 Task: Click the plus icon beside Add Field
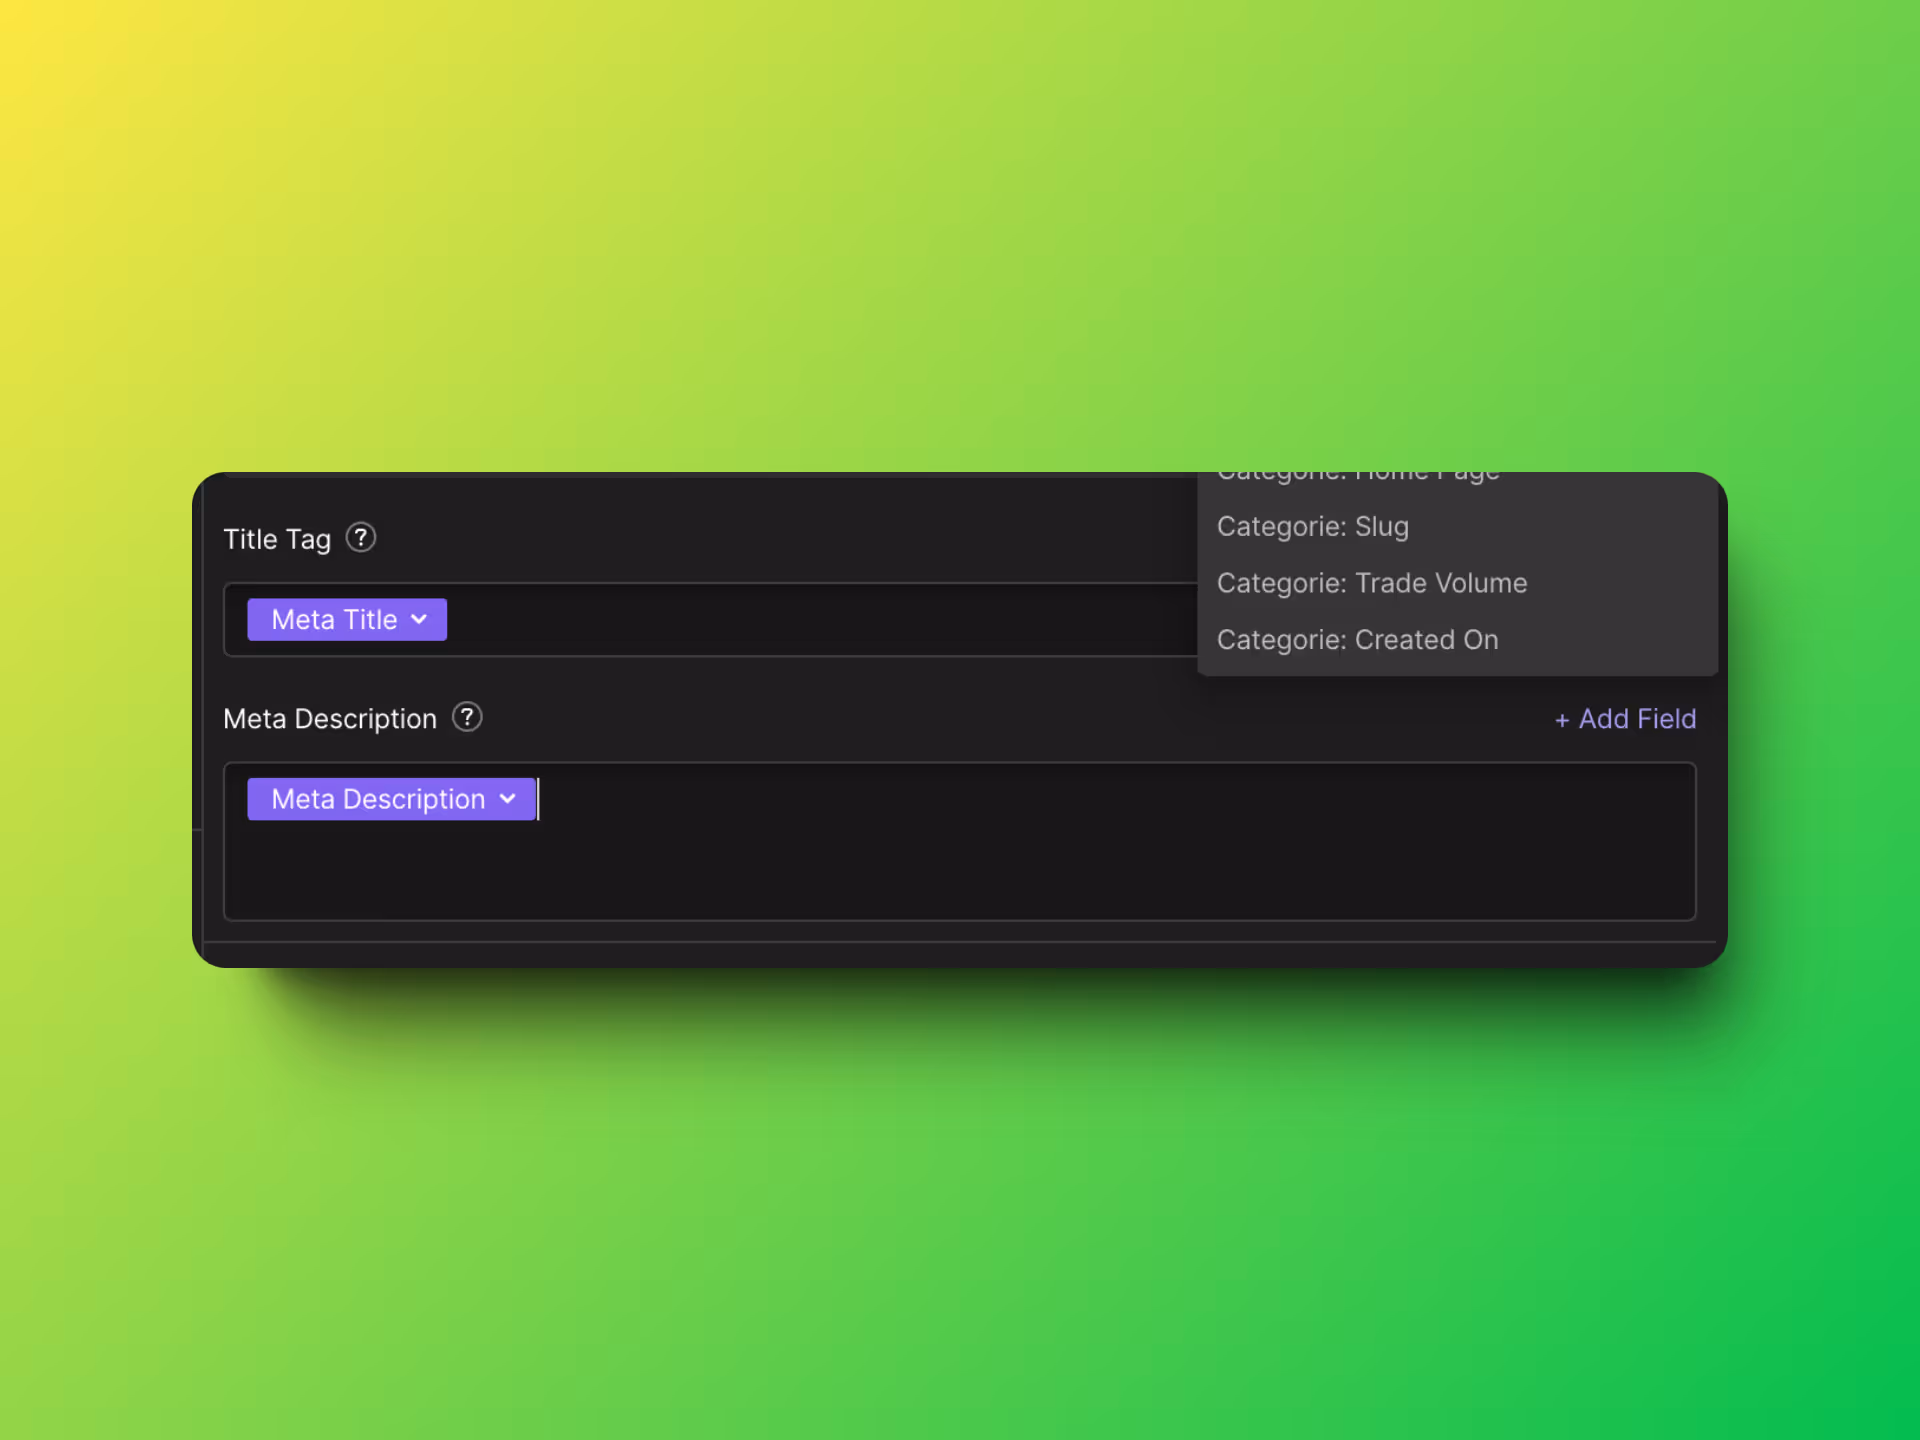(x=1562, y=720)
